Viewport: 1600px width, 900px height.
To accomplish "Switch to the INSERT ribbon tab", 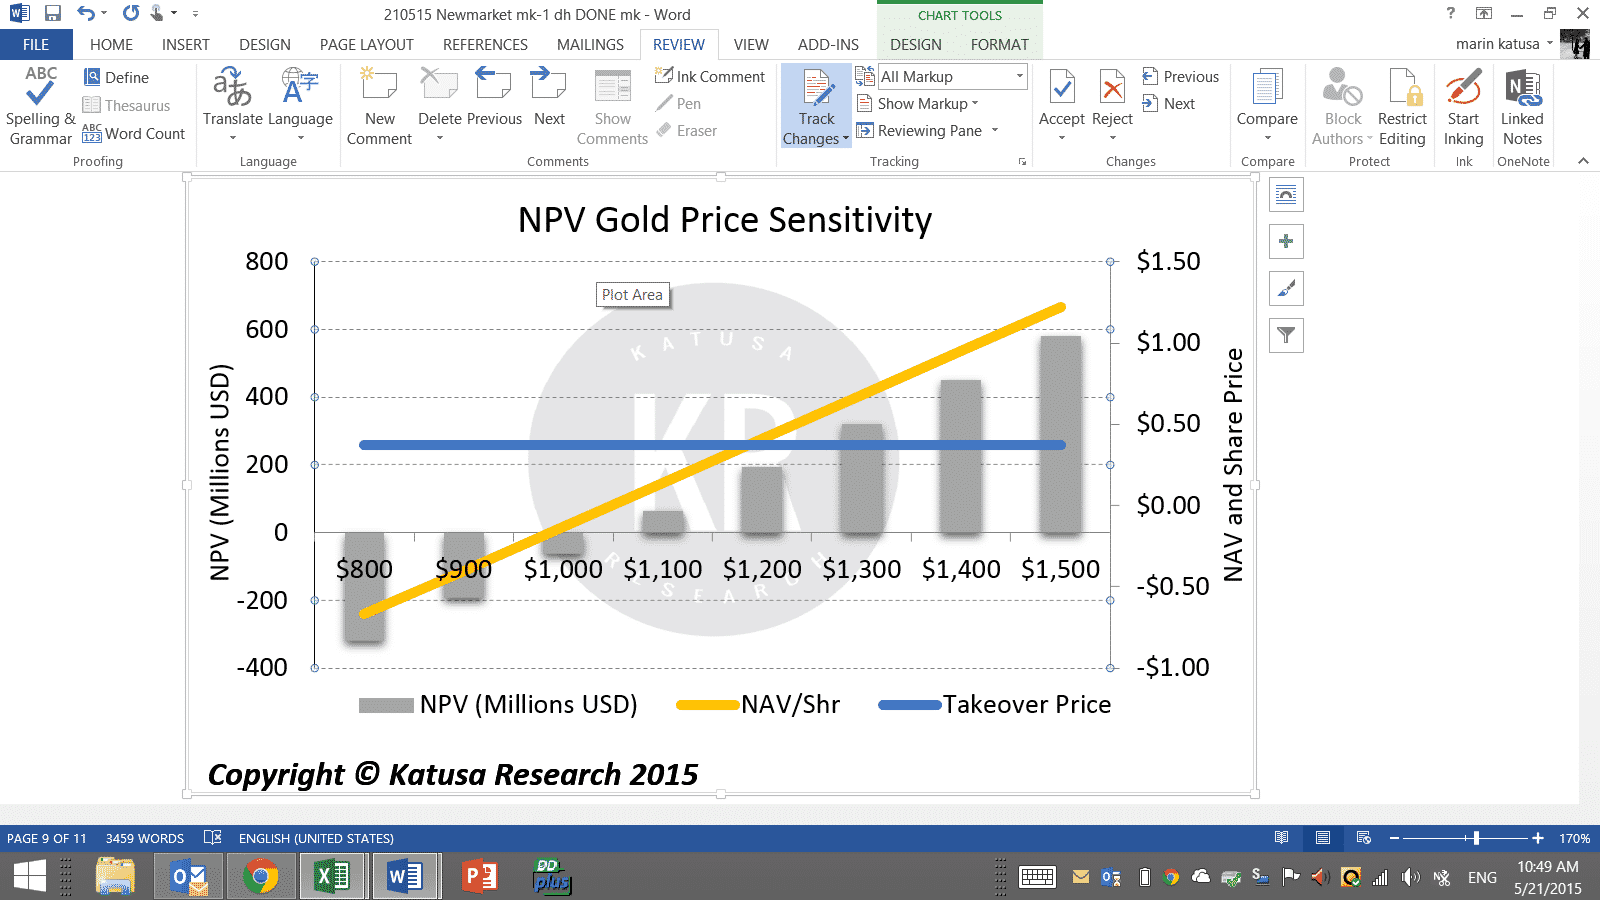I will pos(185,45).
